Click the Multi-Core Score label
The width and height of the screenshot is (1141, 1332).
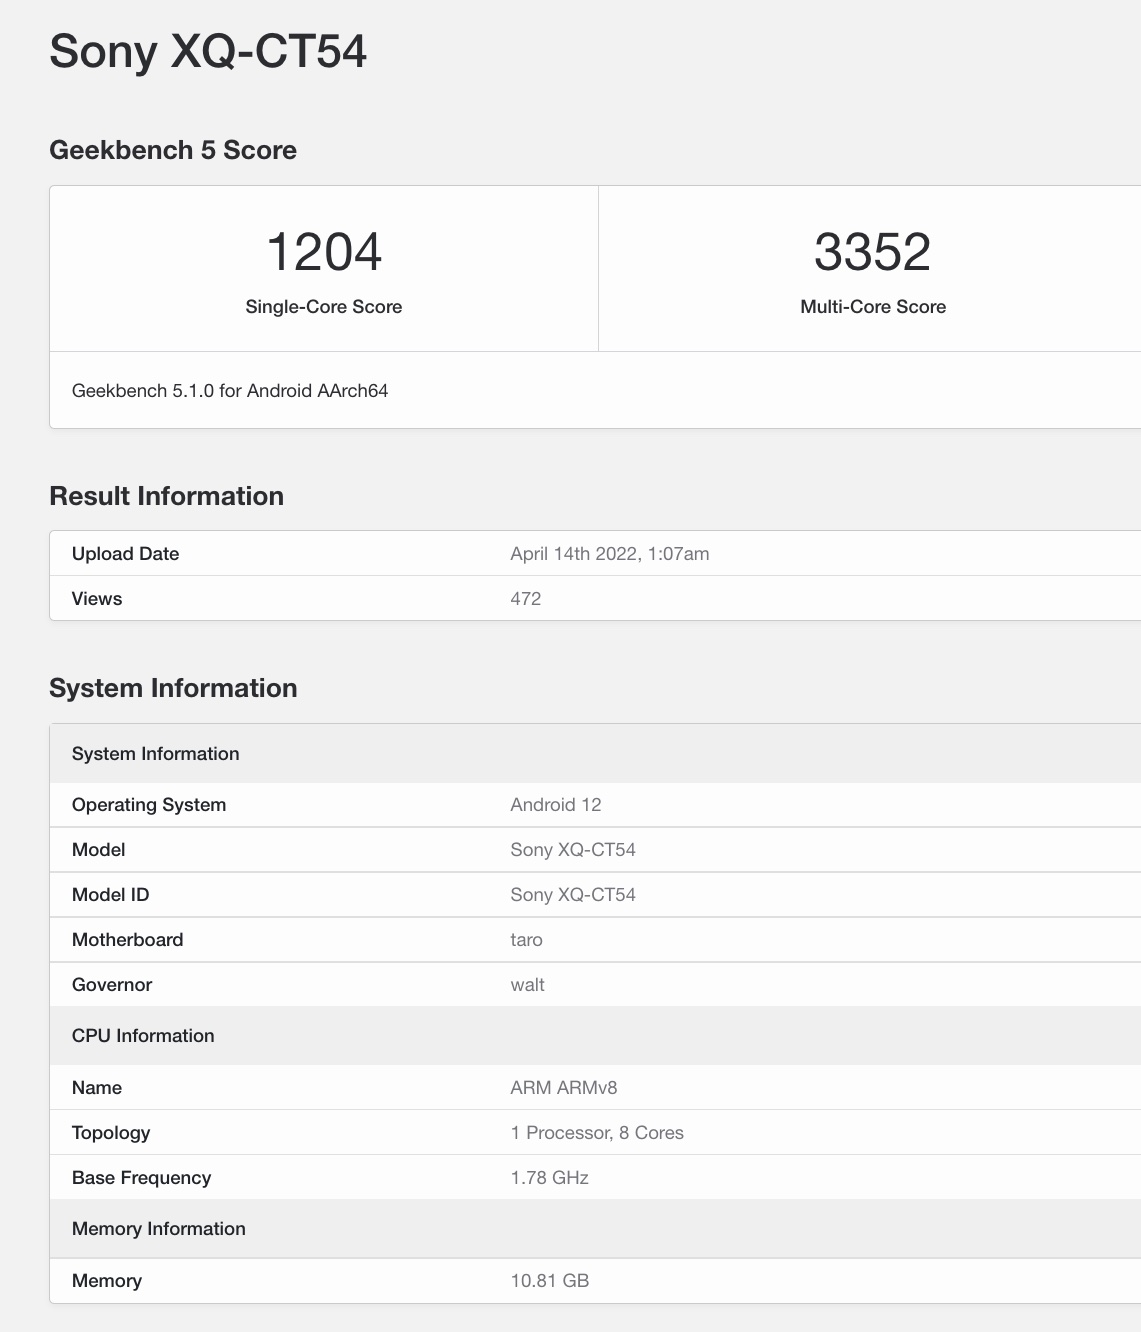coord(873,307)
